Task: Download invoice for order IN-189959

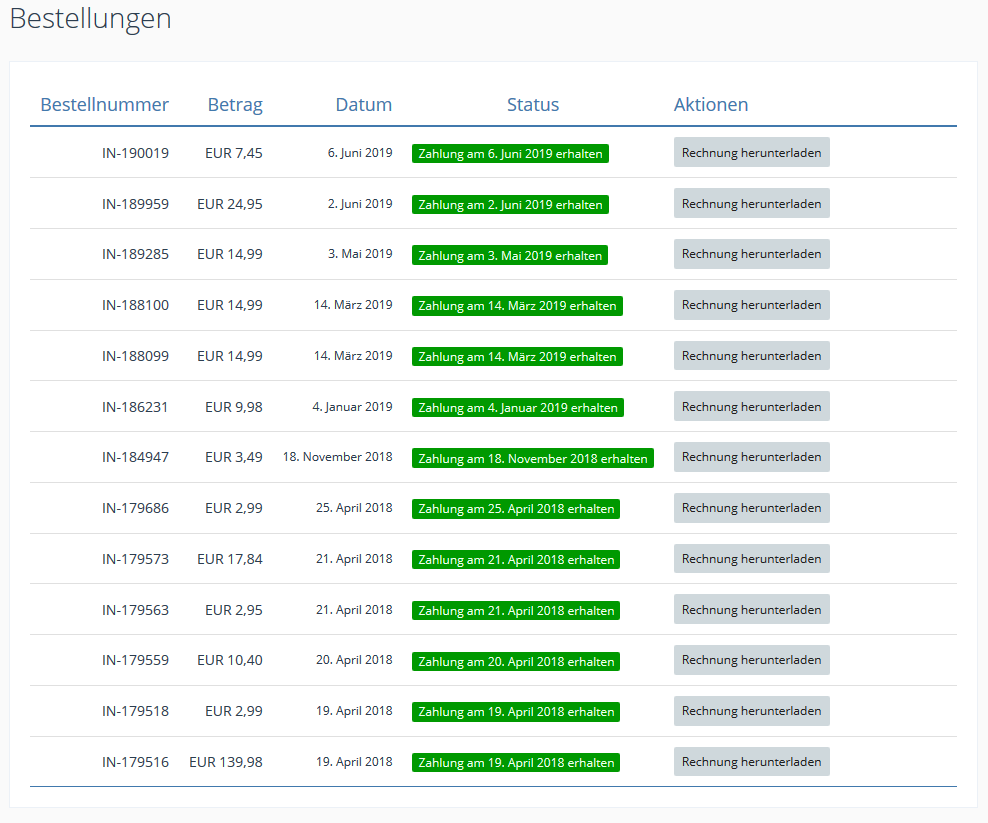Action: (751, 204)
